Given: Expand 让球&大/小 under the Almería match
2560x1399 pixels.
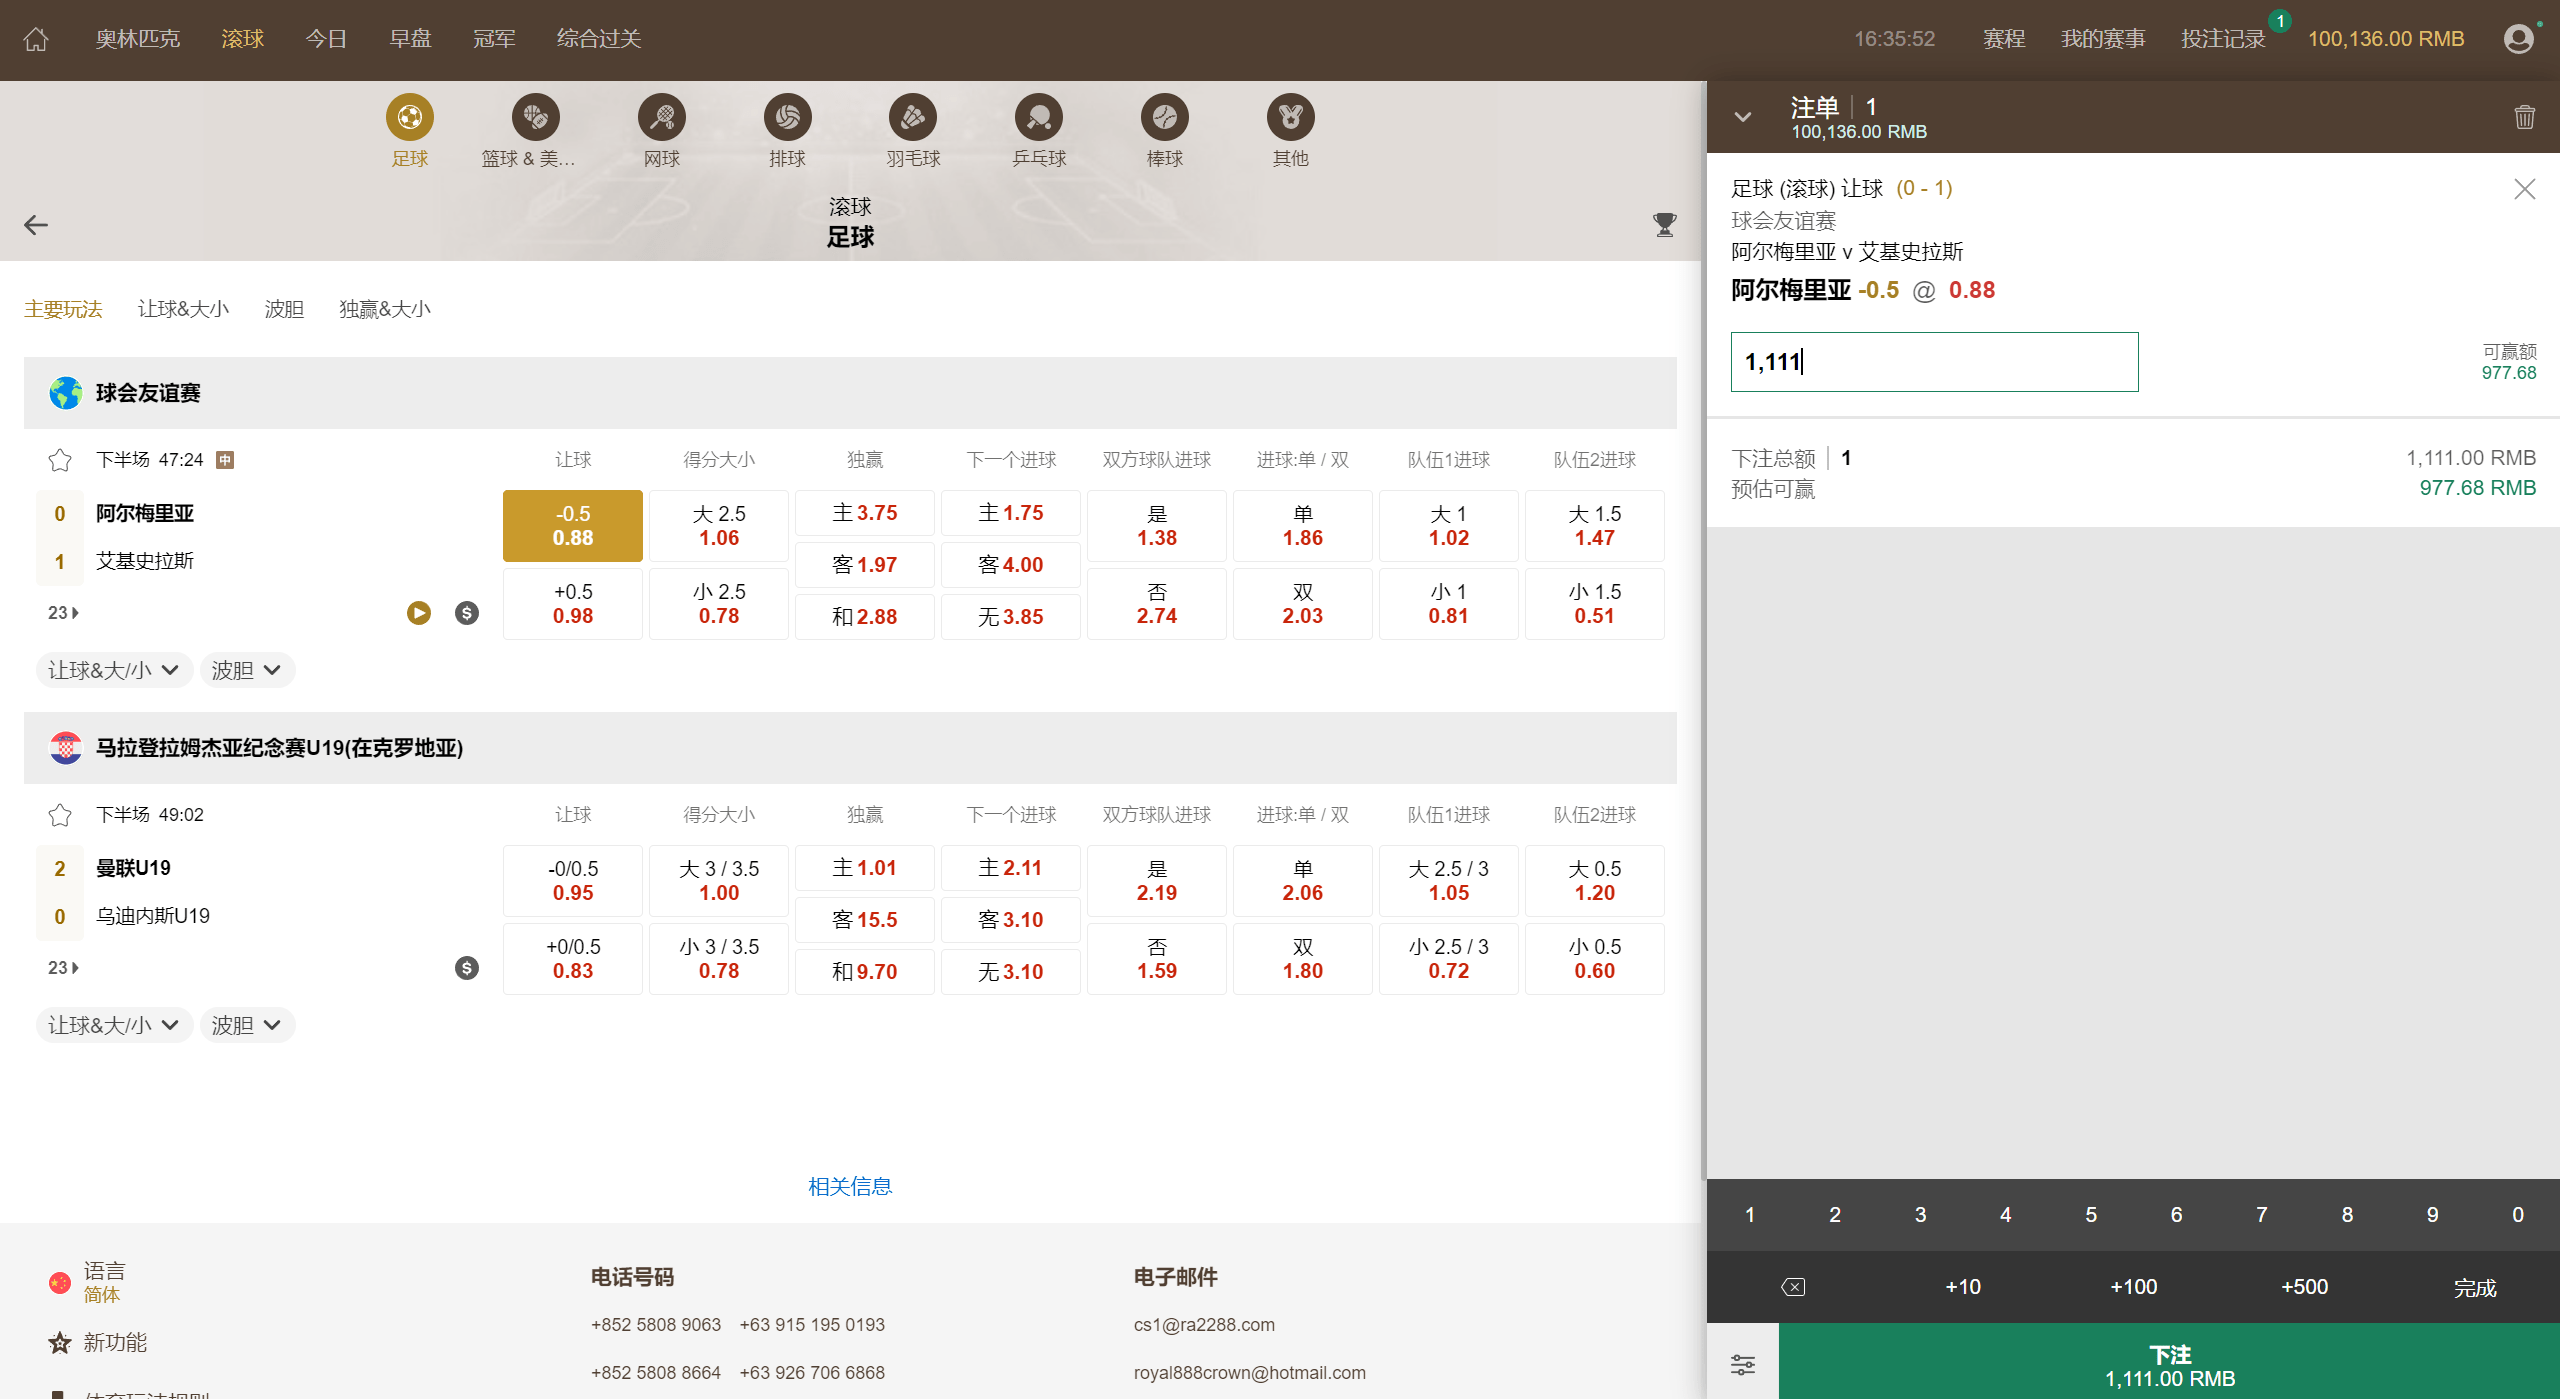Looking at the screenshot, I should [x=113, y=670].
